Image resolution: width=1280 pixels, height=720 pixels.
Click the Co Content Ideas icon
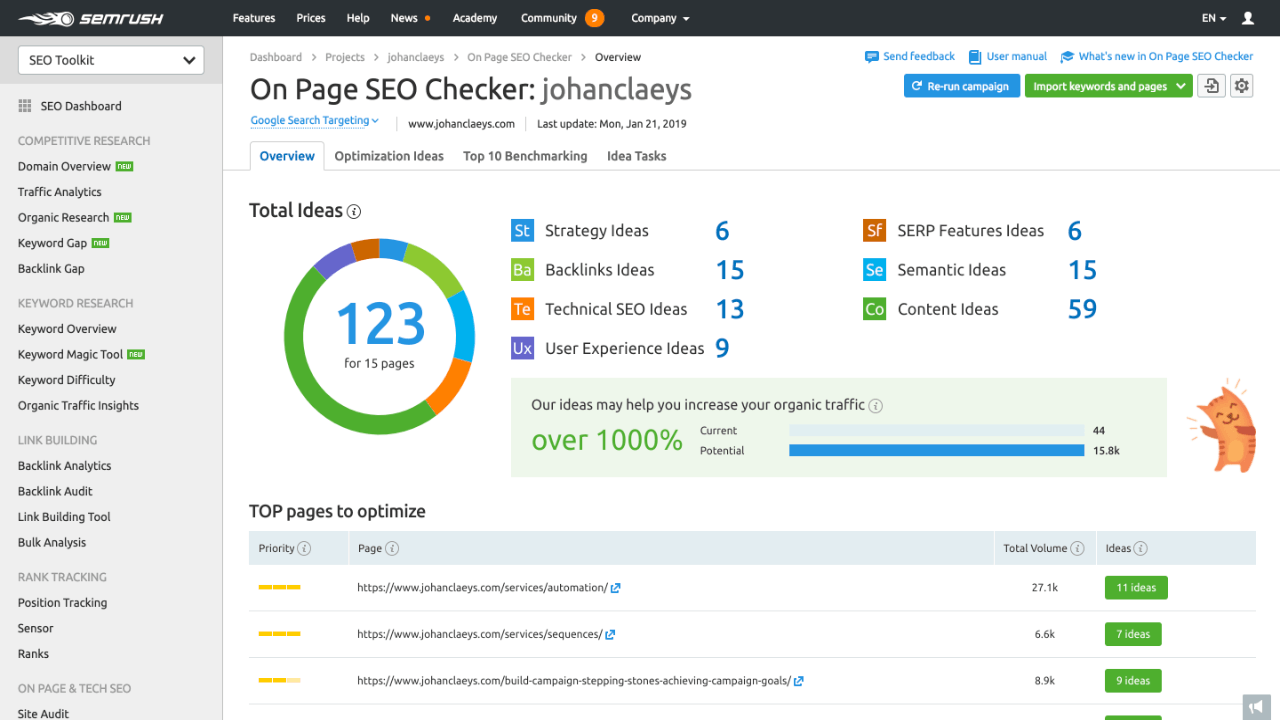[875, 309]
